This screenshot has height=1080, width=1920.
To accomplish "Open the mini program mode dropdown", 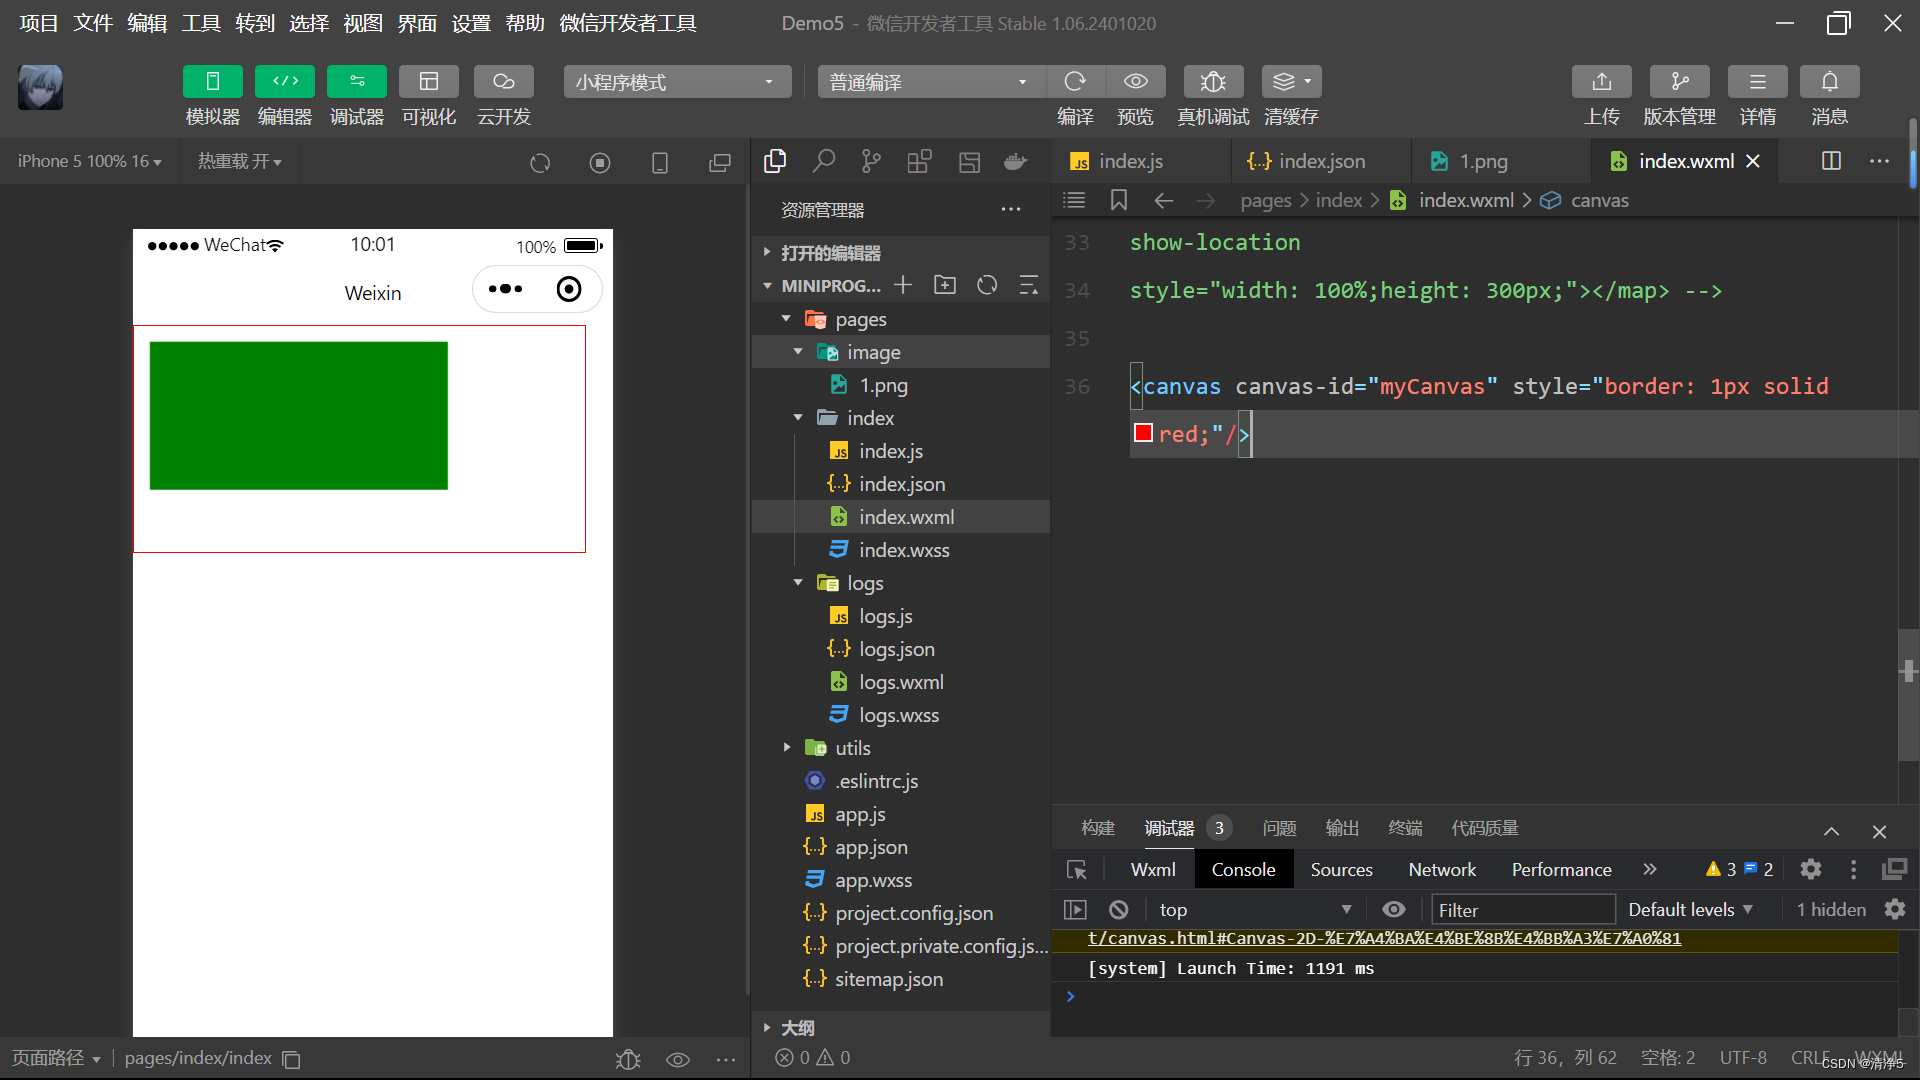I will point(677,82).
